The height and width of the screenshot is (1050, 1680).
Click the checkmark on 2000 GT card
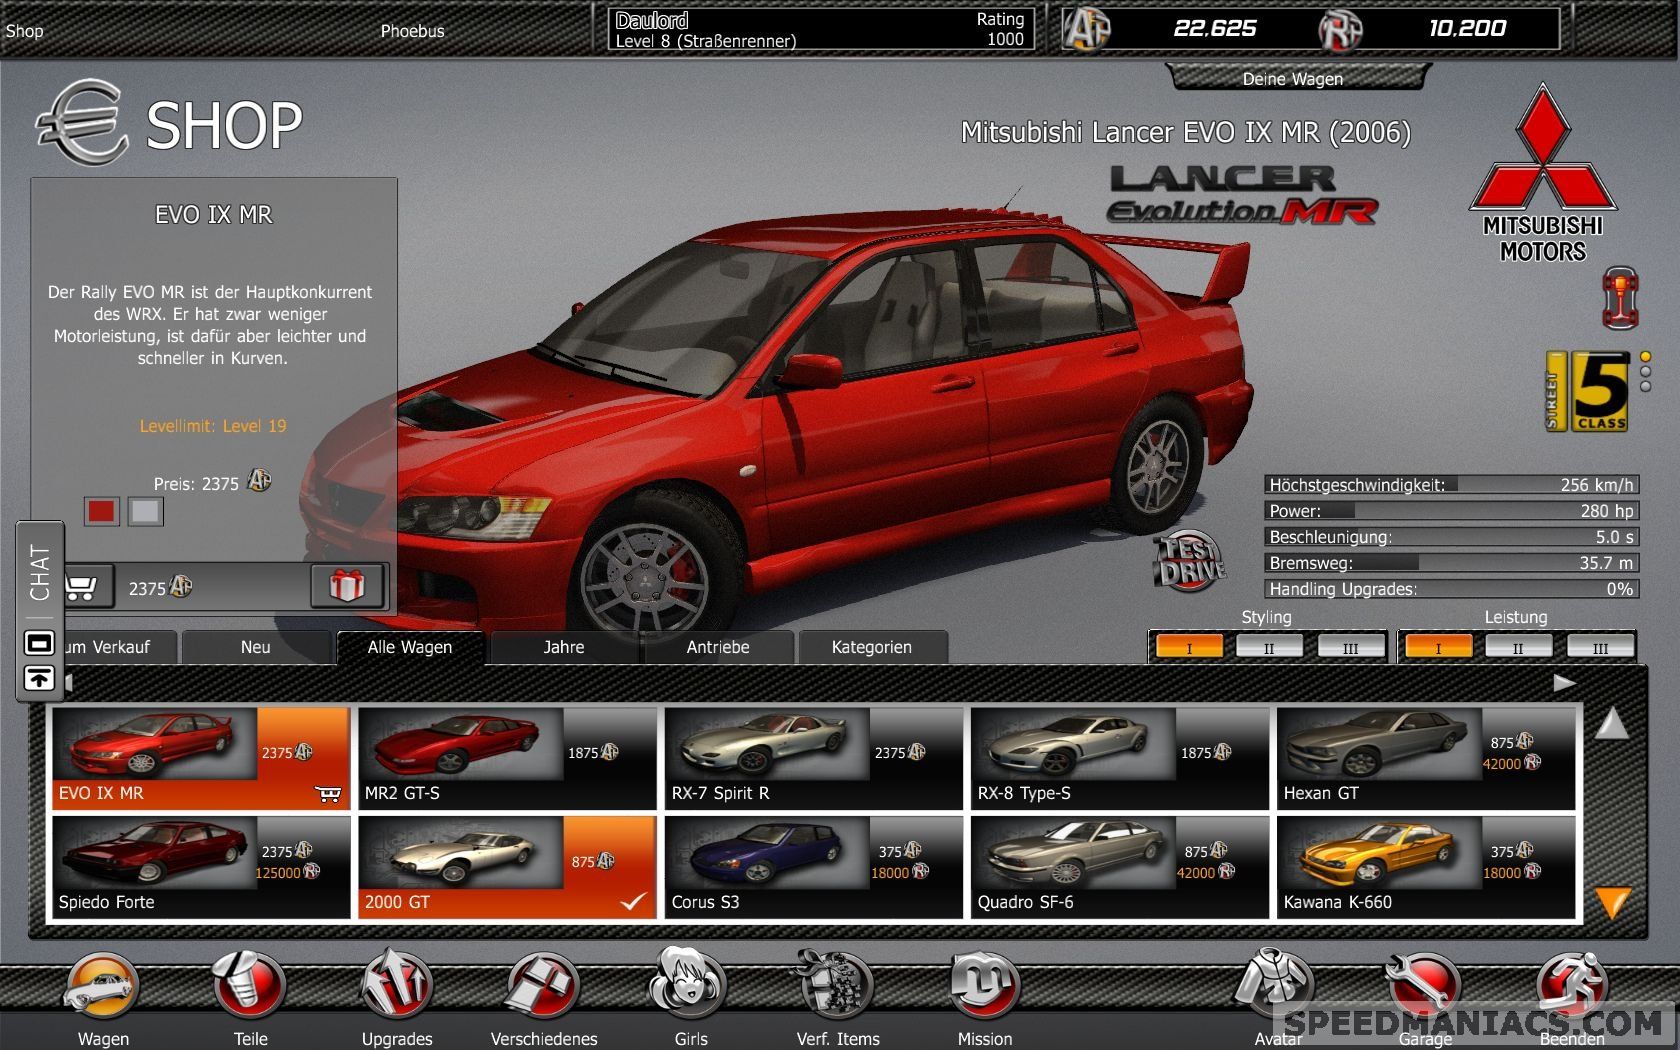[x=633, y=901]
